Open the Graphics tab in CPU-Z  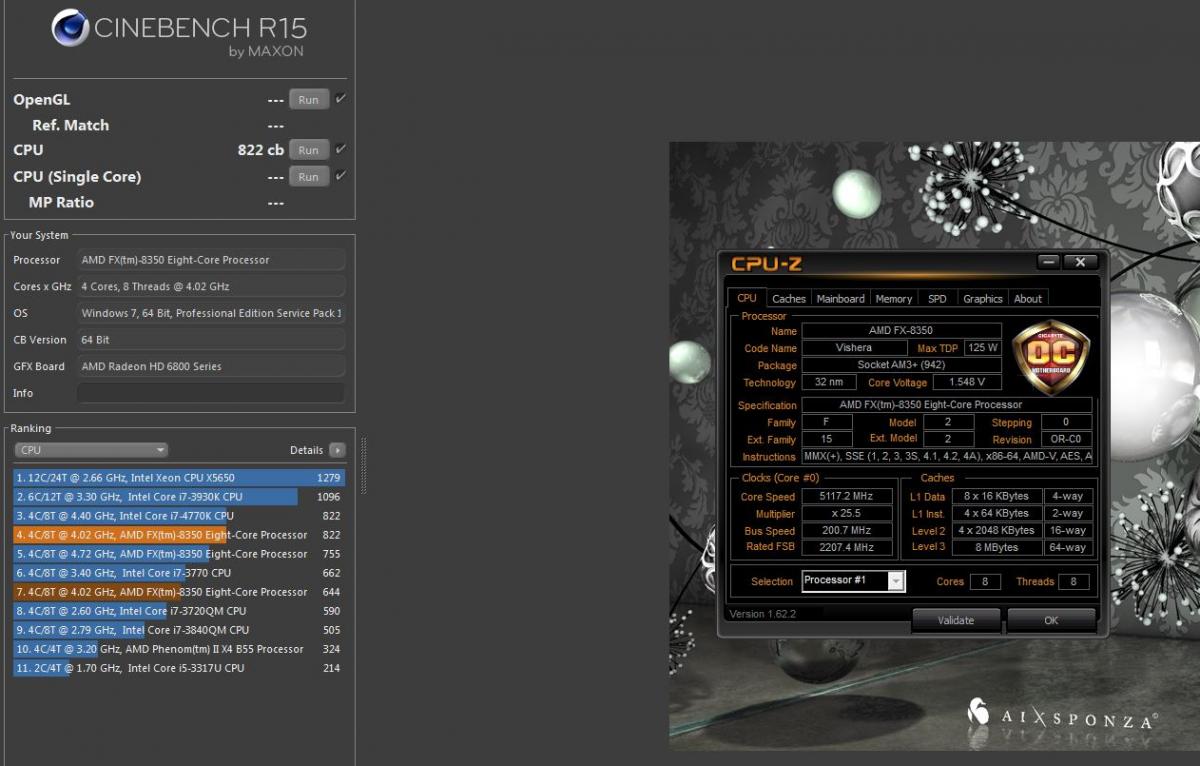coord(983,299)
